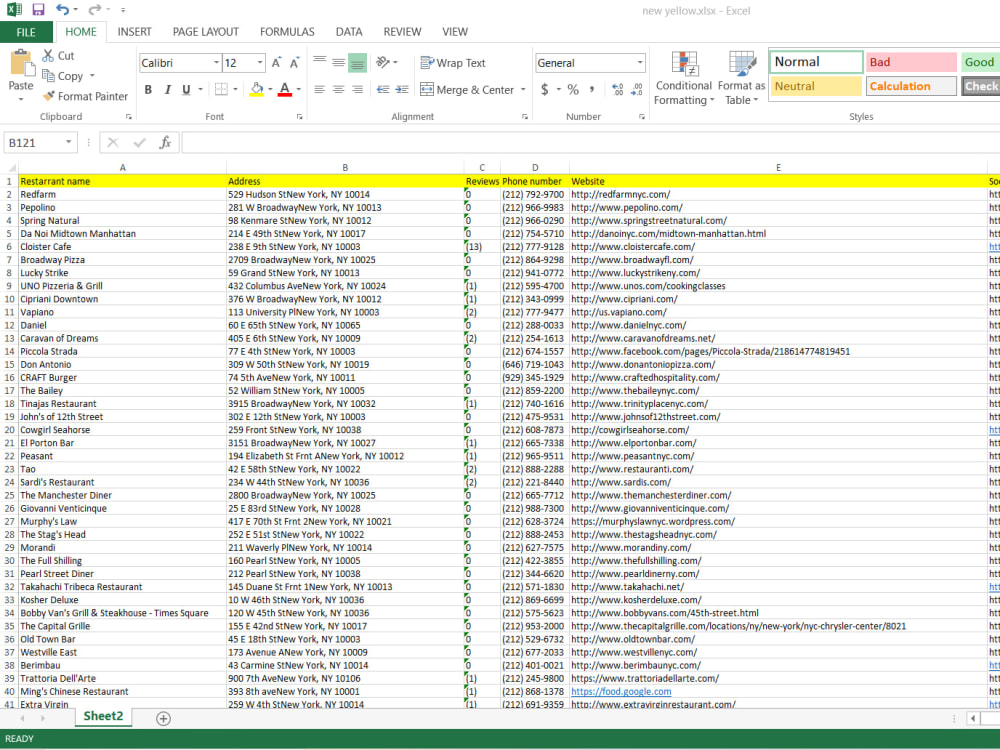Toggle Bold formatting
The height and width of the screenshot is (750, 1000).
coord(148,90)
